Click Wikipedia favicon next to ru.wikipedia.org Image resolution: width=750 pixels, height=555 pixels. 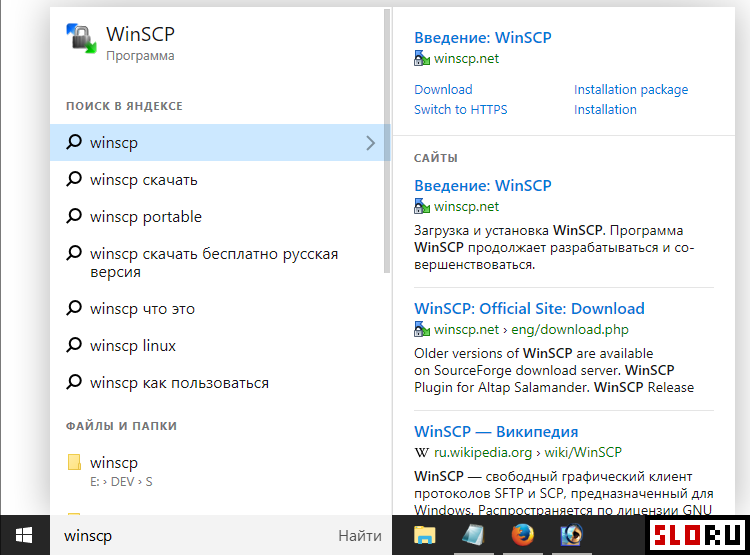tap(421, 452)
